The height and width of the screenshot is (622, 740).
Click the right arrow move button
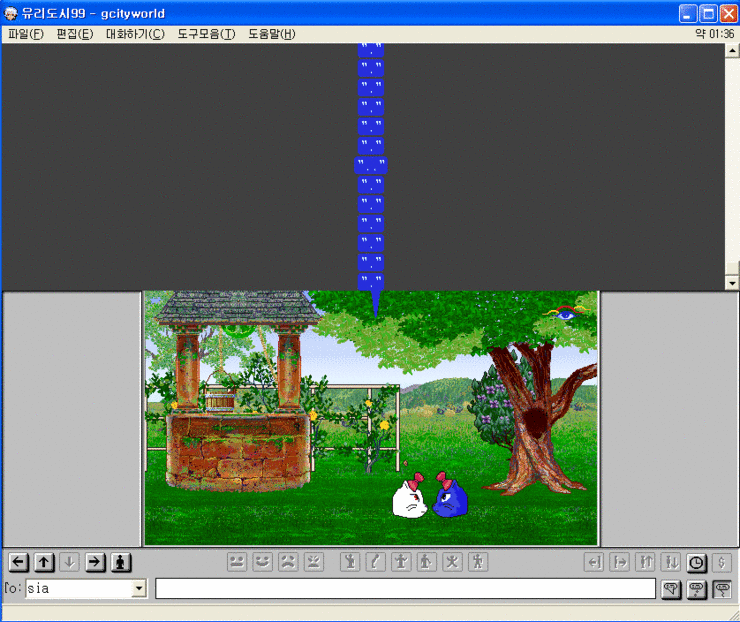pyautogui.click(x=95, y=562)
